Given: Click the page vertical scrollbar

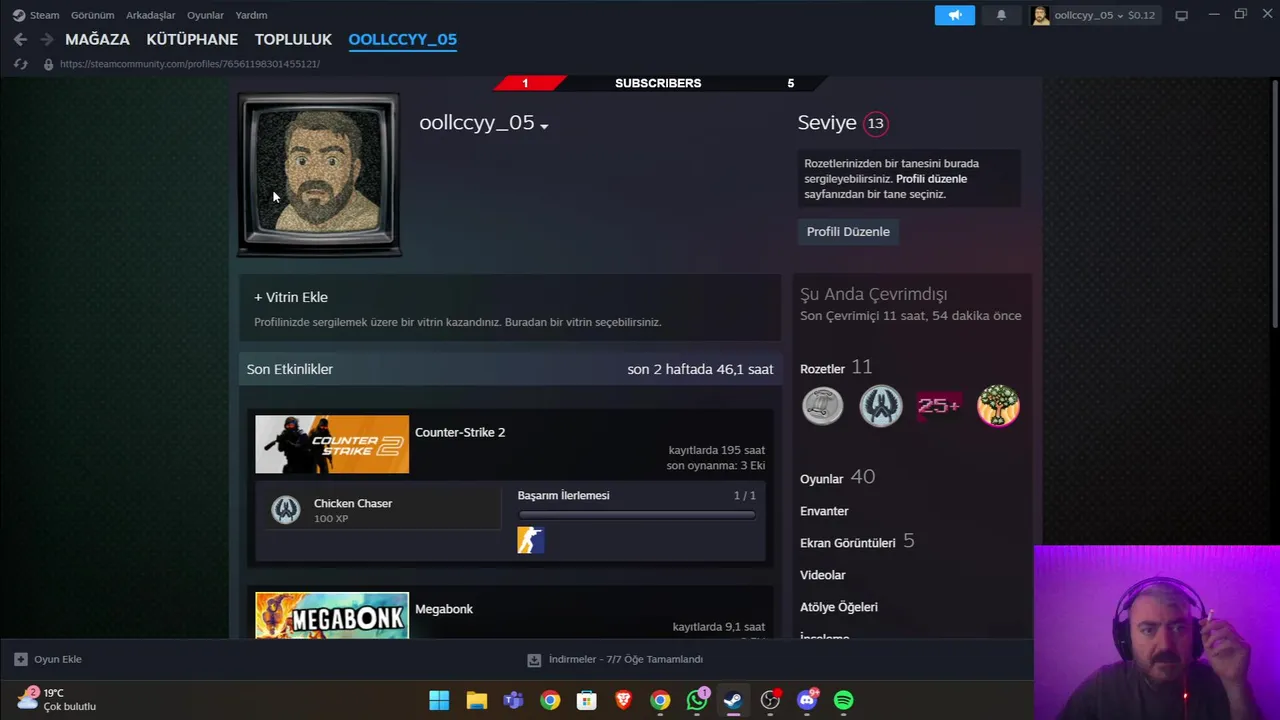Looking at the screenshot, I should point(1274,203).
